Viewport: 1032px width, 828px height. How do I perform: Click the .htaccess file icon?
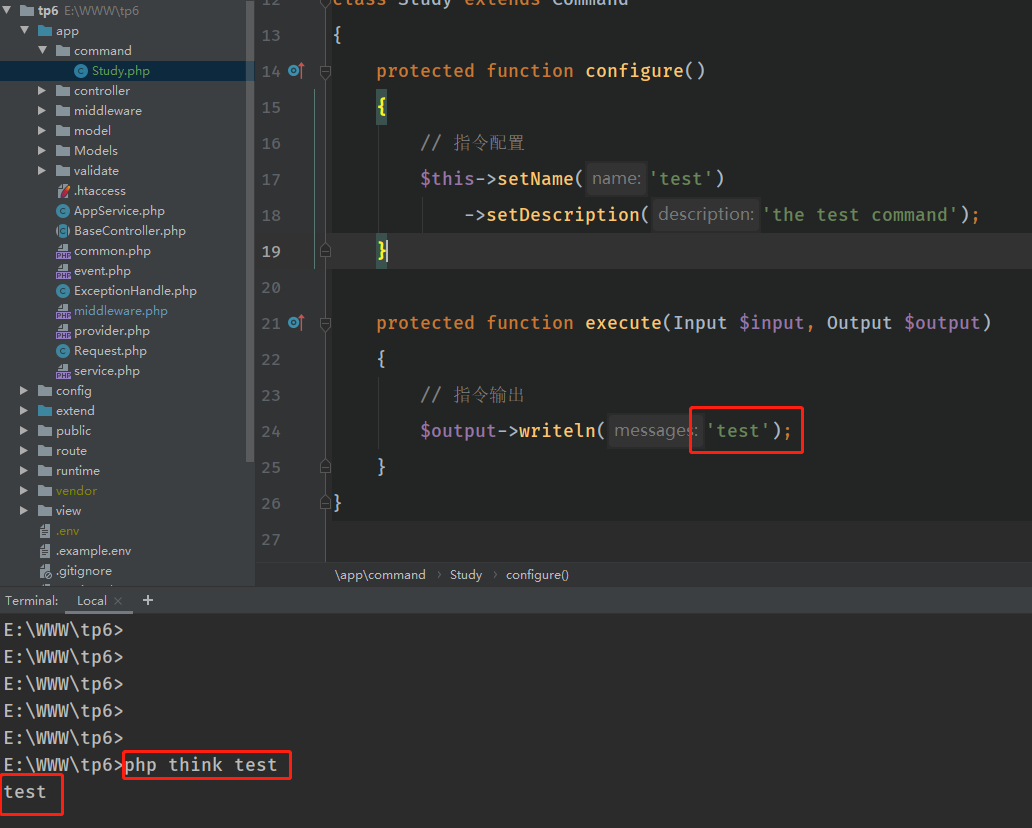(63, 191)
